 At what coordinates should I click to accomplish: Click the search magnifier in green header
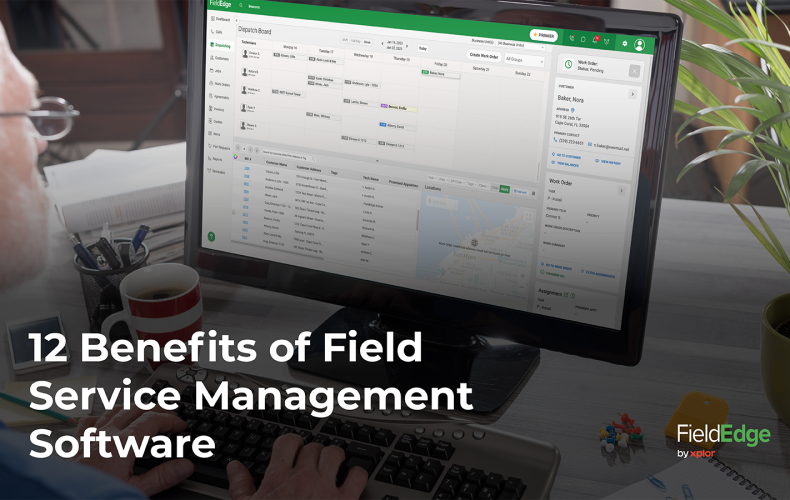point(241,5)
